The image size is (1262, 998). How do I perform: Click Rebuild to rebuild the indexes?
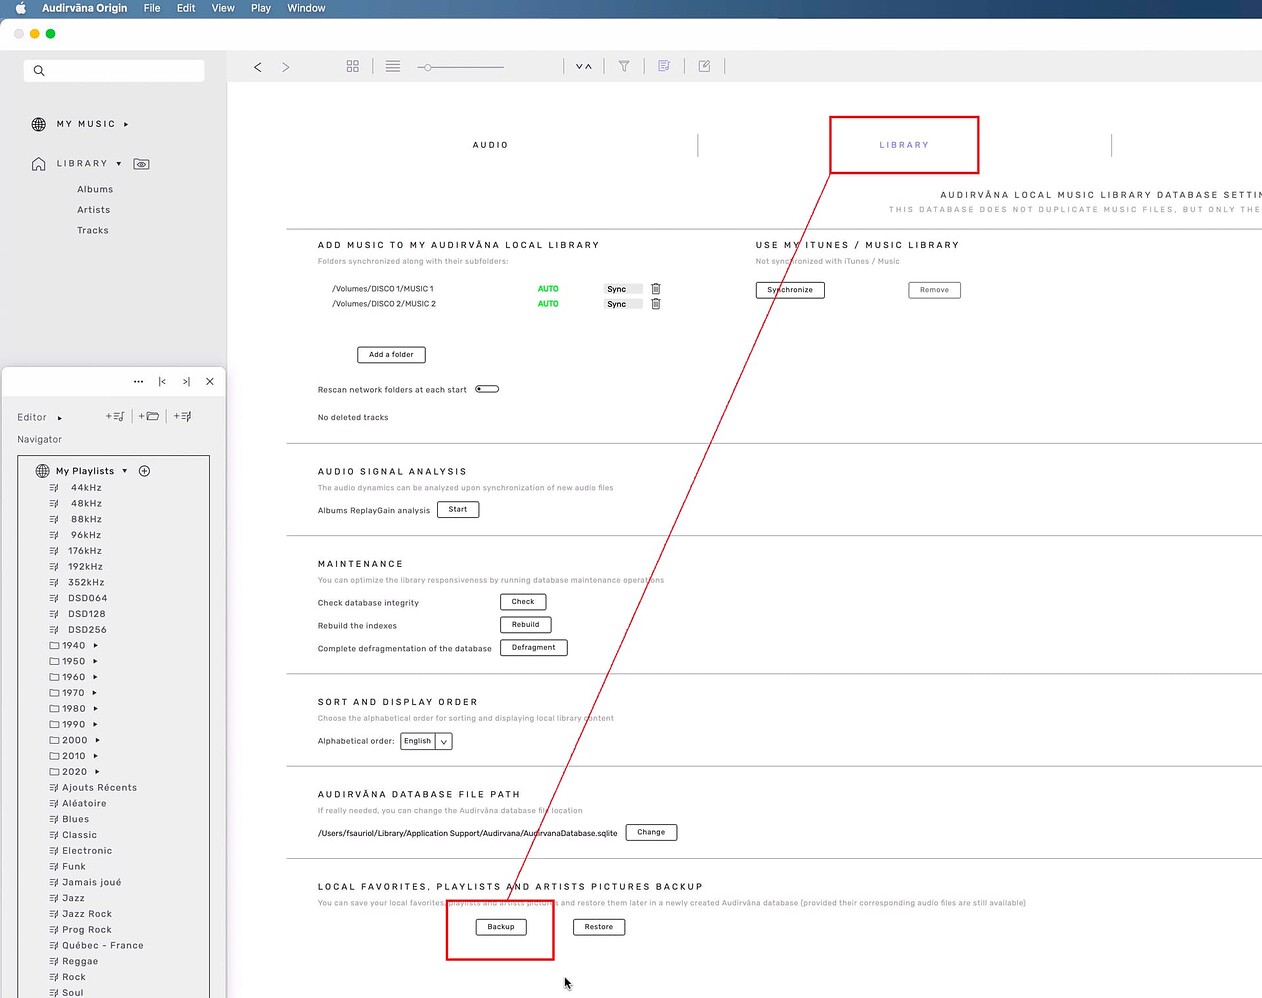coord(525,625)
